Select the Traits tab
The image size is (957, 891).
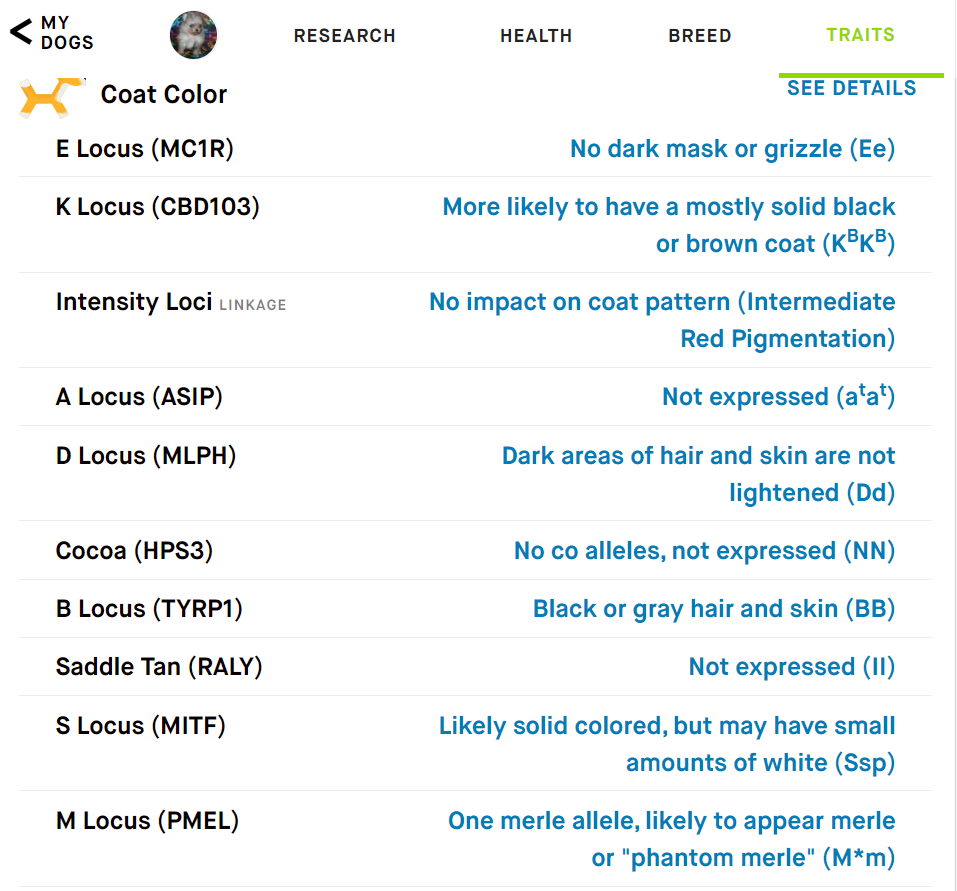coord(861,35)
